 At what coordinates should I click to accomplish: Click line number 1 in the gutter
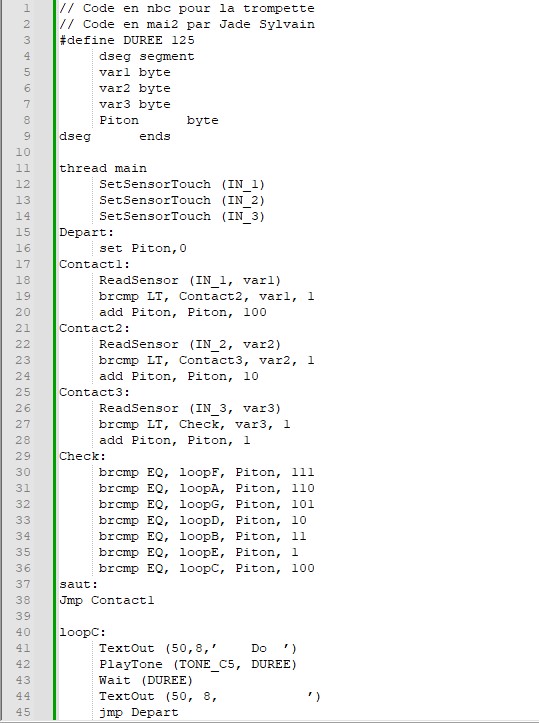click(27, 8)
